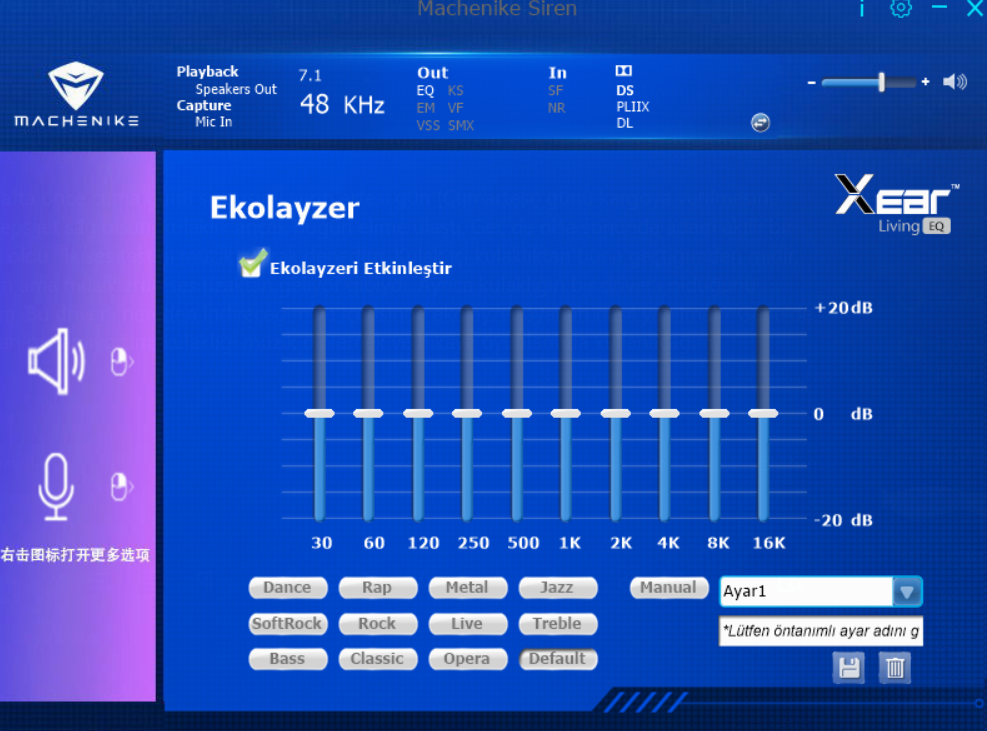Click KS indicator under Out
The height and width of the screenshot is (731, 987).
[455, 91]
